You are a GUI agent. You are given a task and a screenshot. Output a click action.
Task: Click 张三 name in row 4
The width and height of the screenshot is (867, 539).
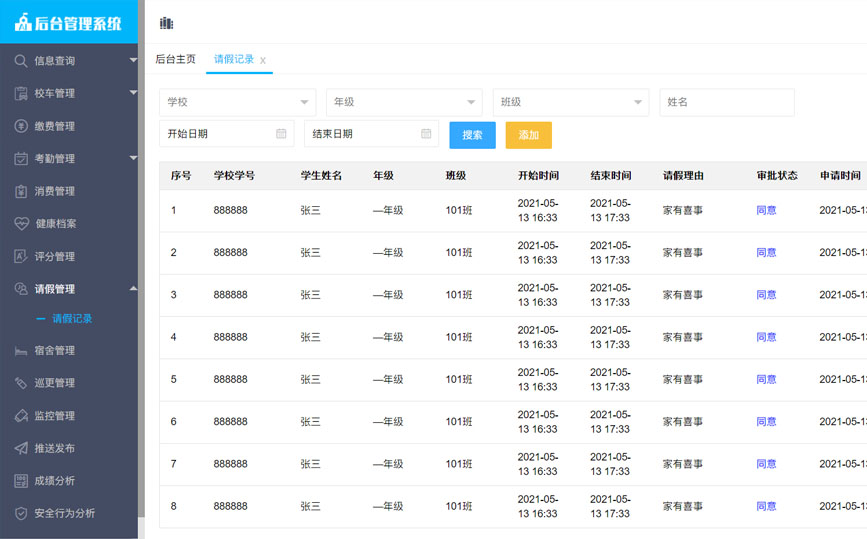point(310,337)
